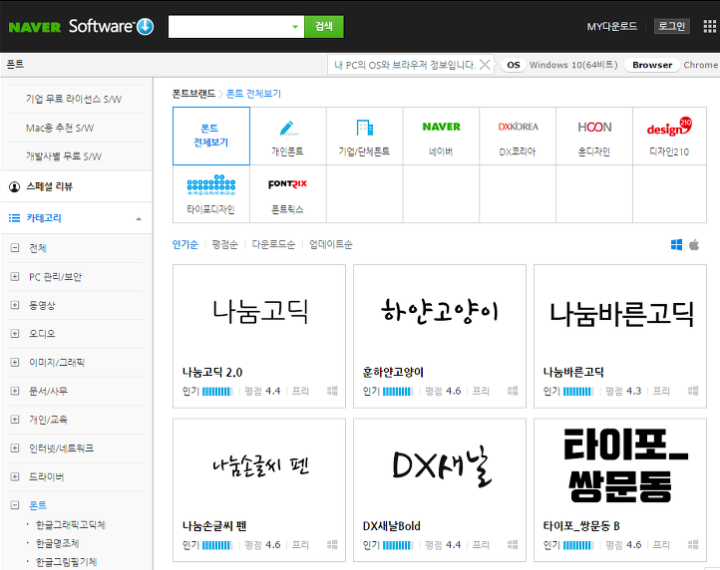Click popularity bar of 훈하얀고양이
720x570 pixels.
coord(397,391)
